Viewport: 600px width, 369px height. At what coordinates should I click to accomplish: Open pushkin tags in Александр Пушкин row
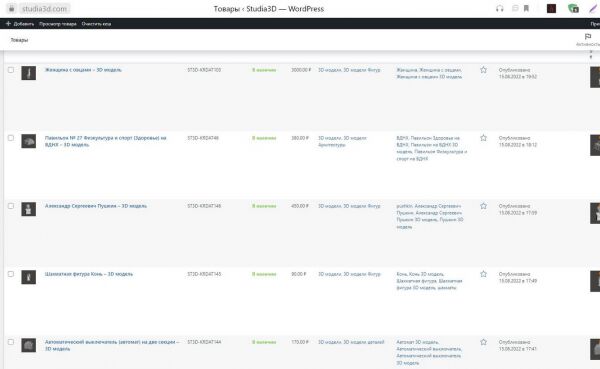click(x=430, y=216)
